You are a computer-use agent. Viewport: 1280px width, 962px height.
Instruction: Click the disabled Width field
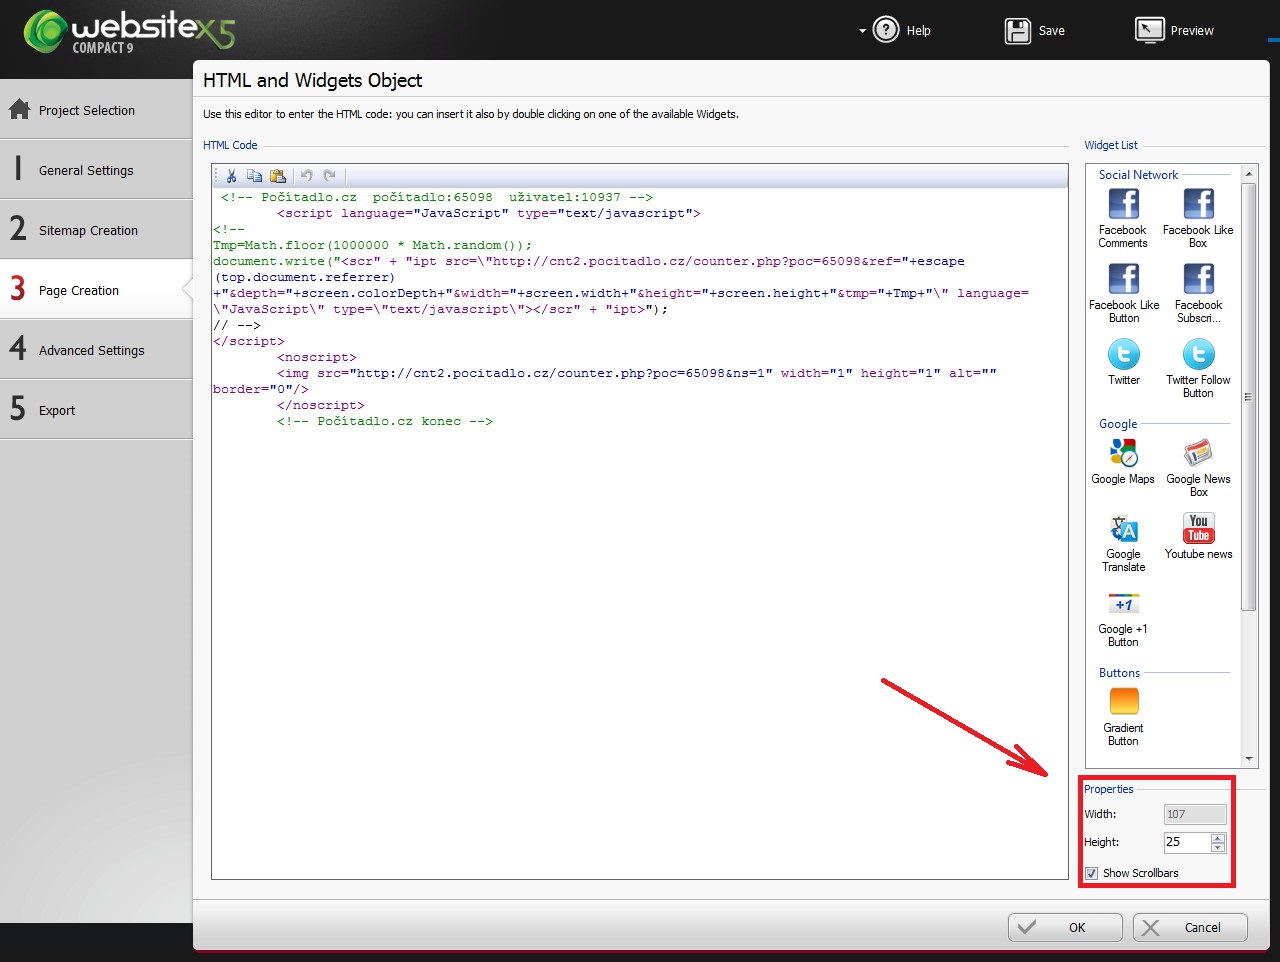1195,814
